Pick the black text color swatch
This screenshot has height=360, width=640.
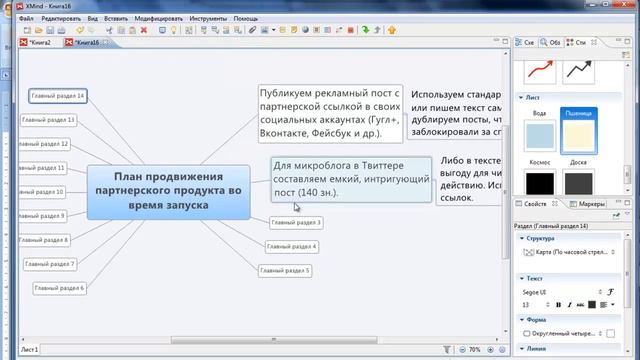(592, 305)
